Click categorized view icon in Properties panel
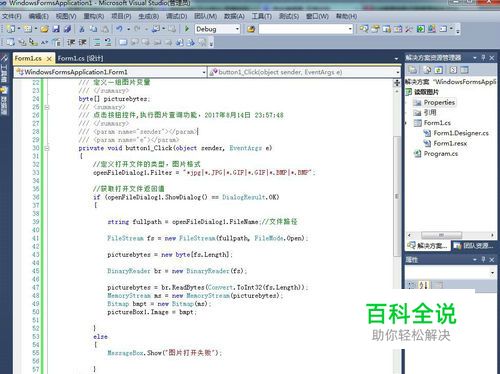 (x=412, y=285)
